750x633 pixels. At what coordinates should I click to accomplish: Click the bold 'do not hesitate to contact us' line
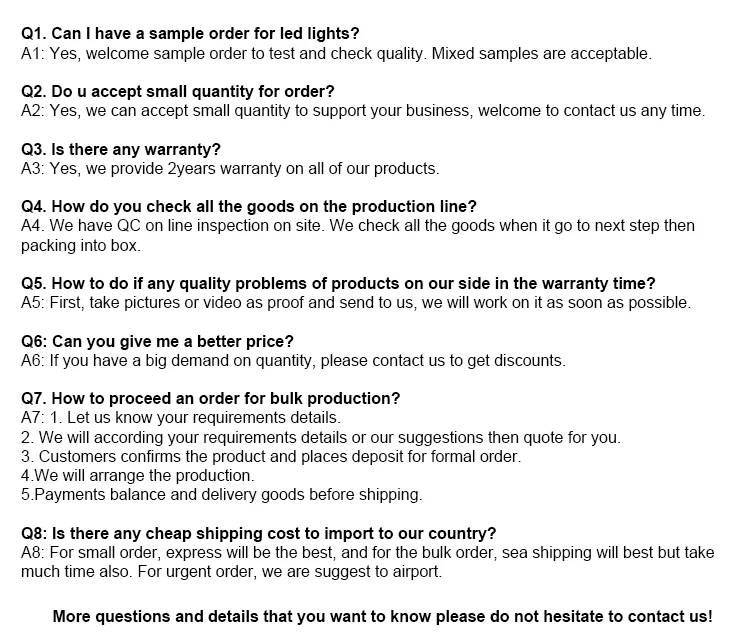click(x=382, y=616)
